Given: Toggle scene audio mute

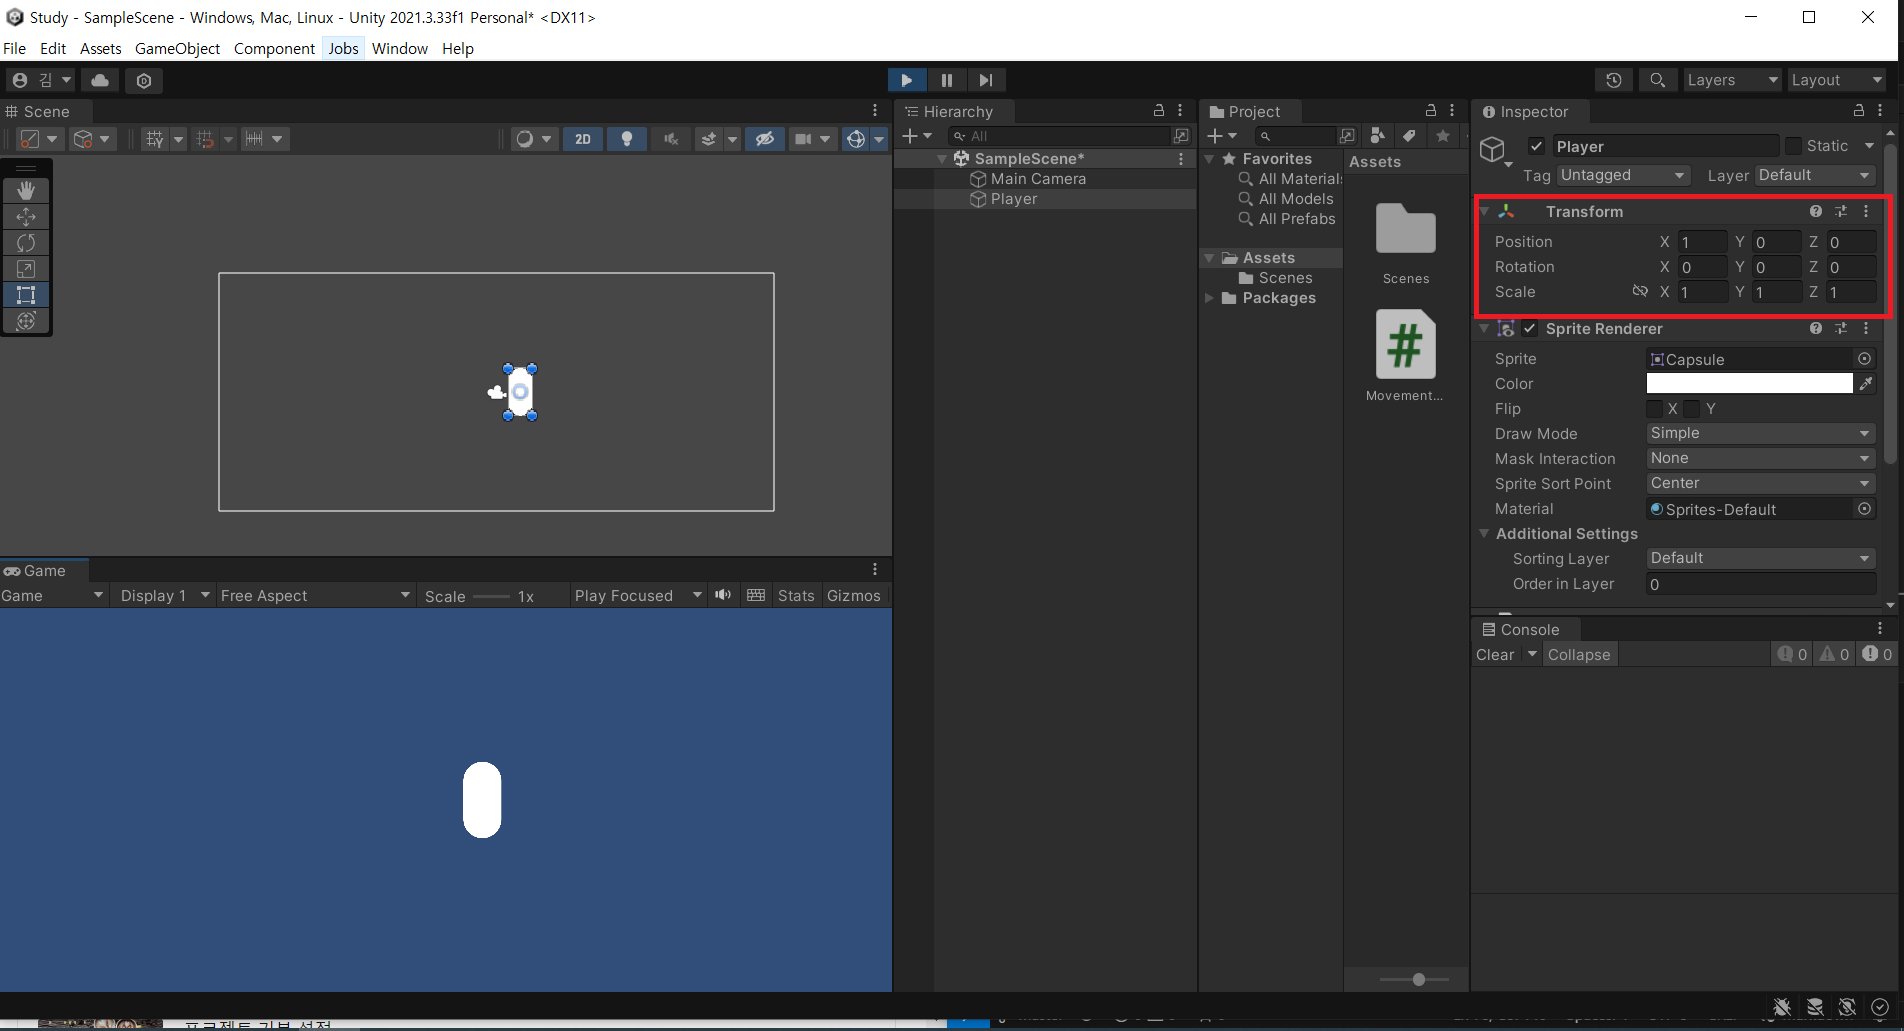Looking at the screenshot, I should [671, 139].
